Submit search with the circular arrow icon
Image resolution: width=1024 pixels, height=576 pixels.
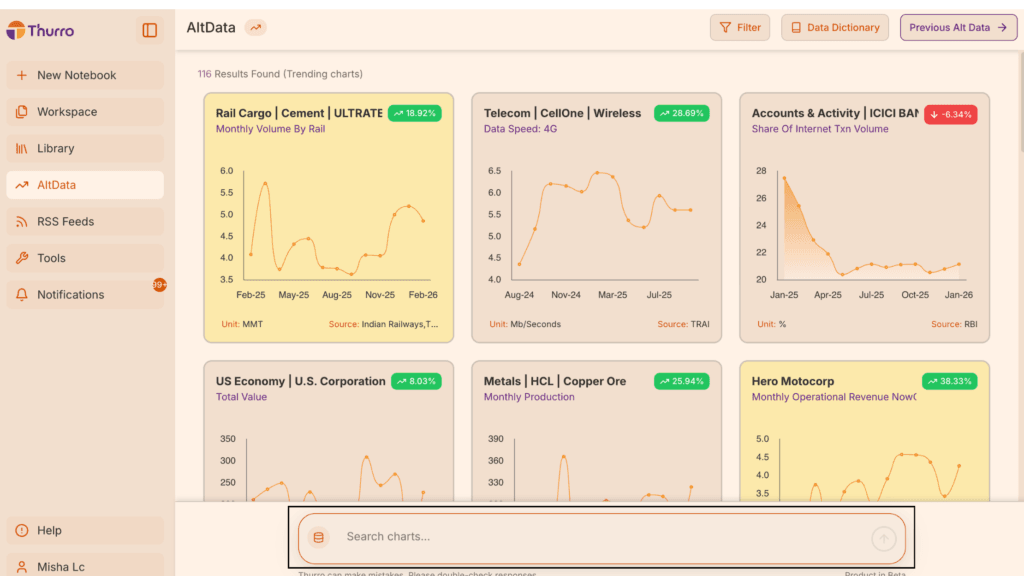883,537
